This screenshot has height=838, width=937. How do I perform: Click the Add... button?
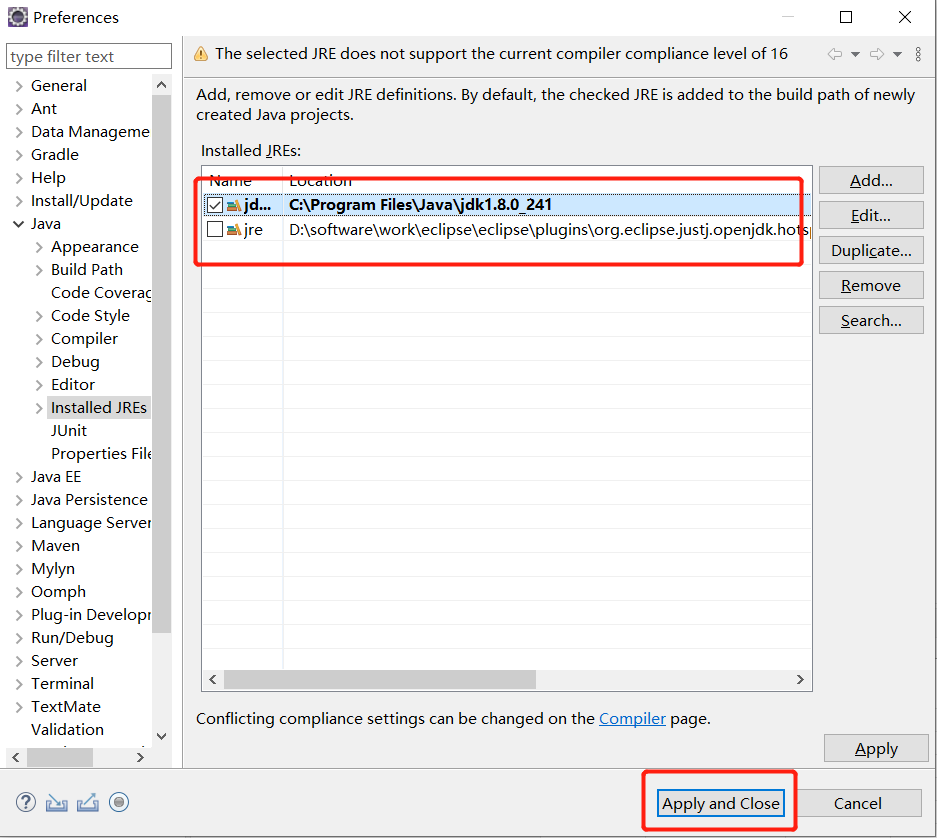coord(871,181)
